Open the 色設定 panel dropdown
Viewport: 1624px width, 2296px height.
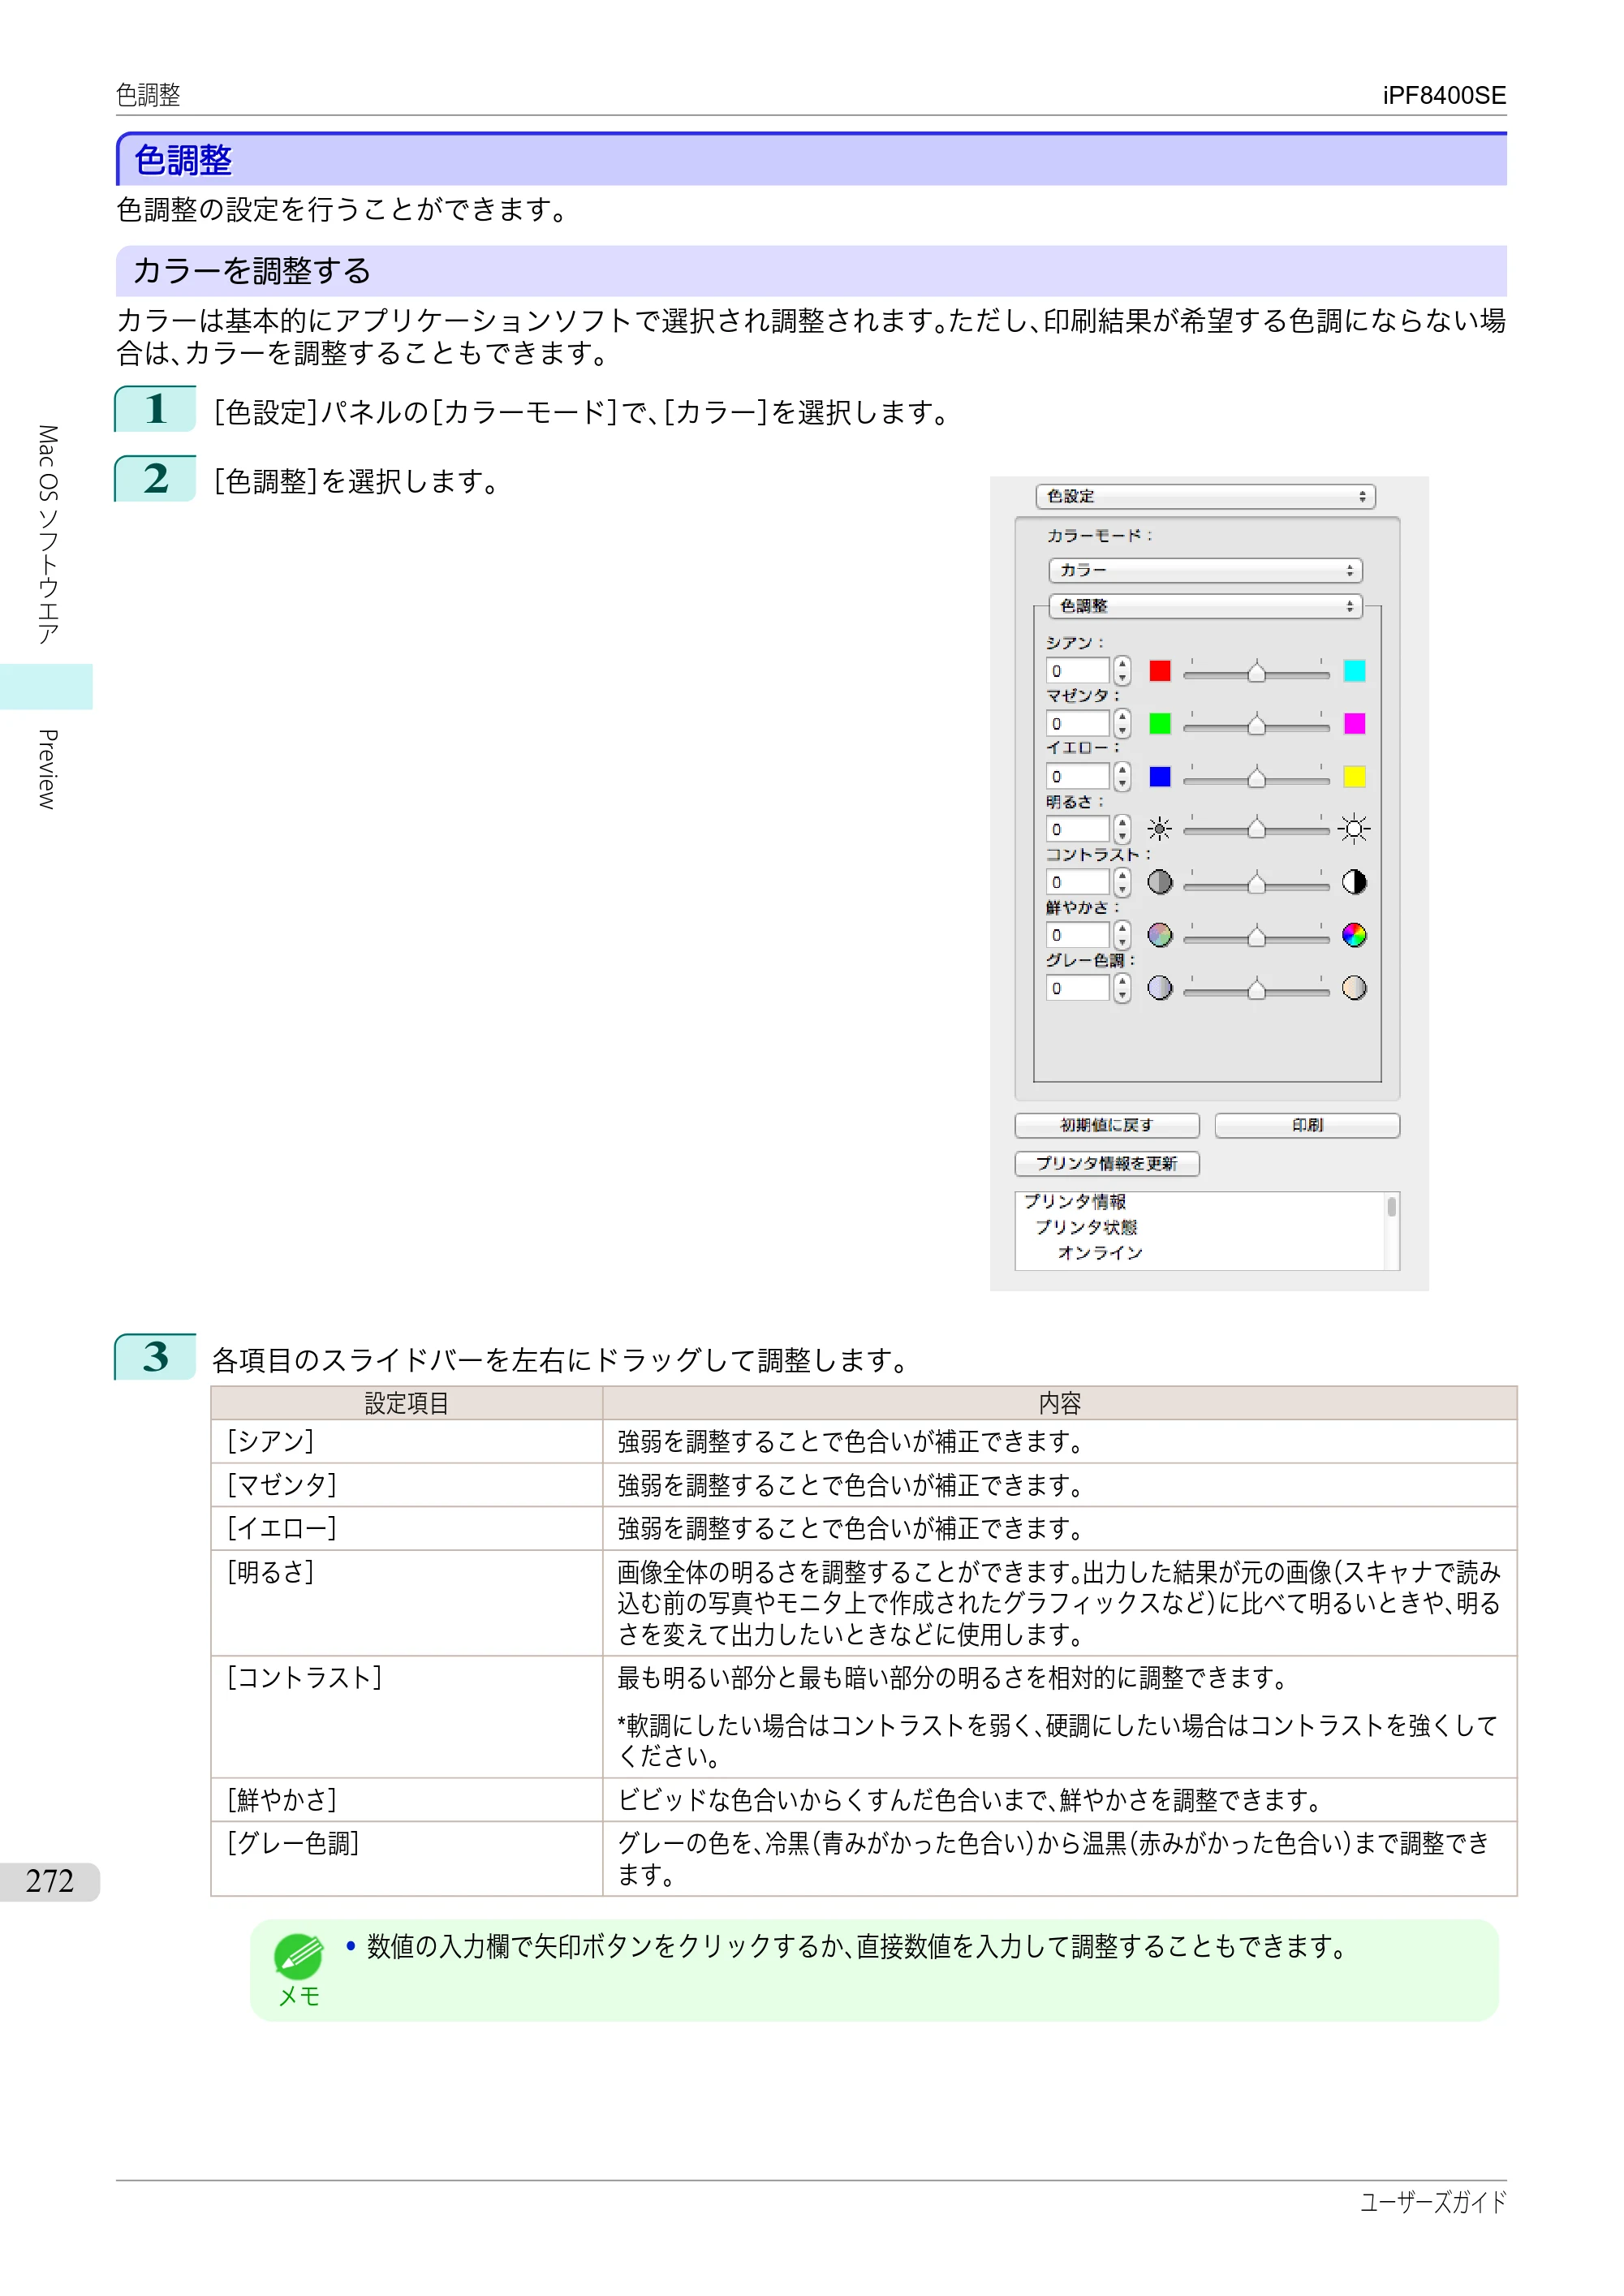pyautogui.click(x=1206, y=497)
